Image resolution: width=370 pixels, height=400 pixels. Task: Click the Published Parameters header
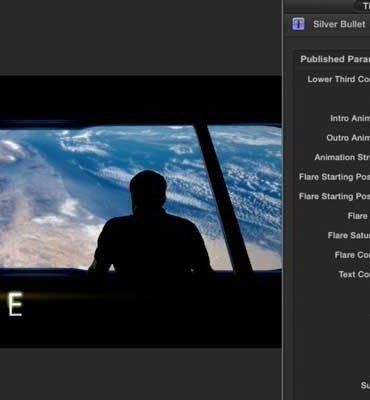tap(335, 59)
